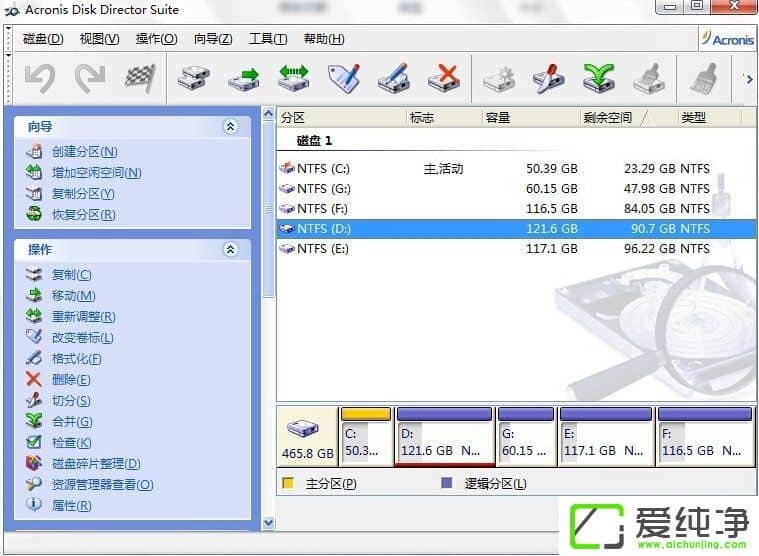
Task: Click the defragment icon beside 磁盘碎片整理
Action: pos(33,463)
